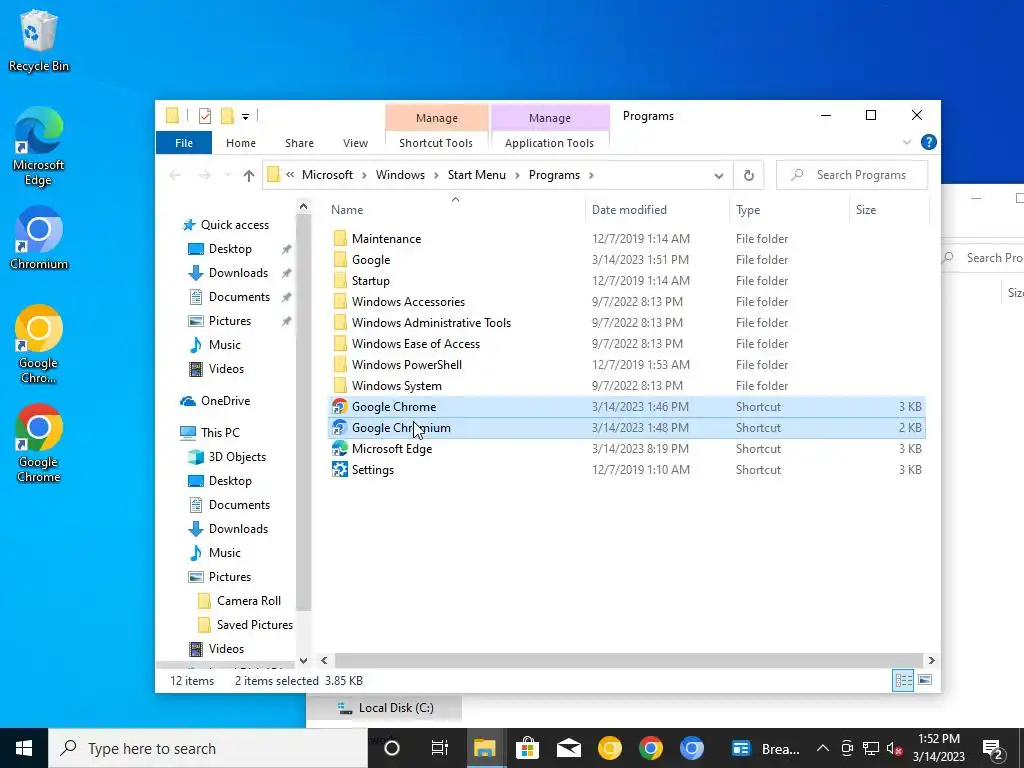Click Windows in the address breadcrumb
The width and height of the screenshot is (1024, 768).
click(400, 175)
